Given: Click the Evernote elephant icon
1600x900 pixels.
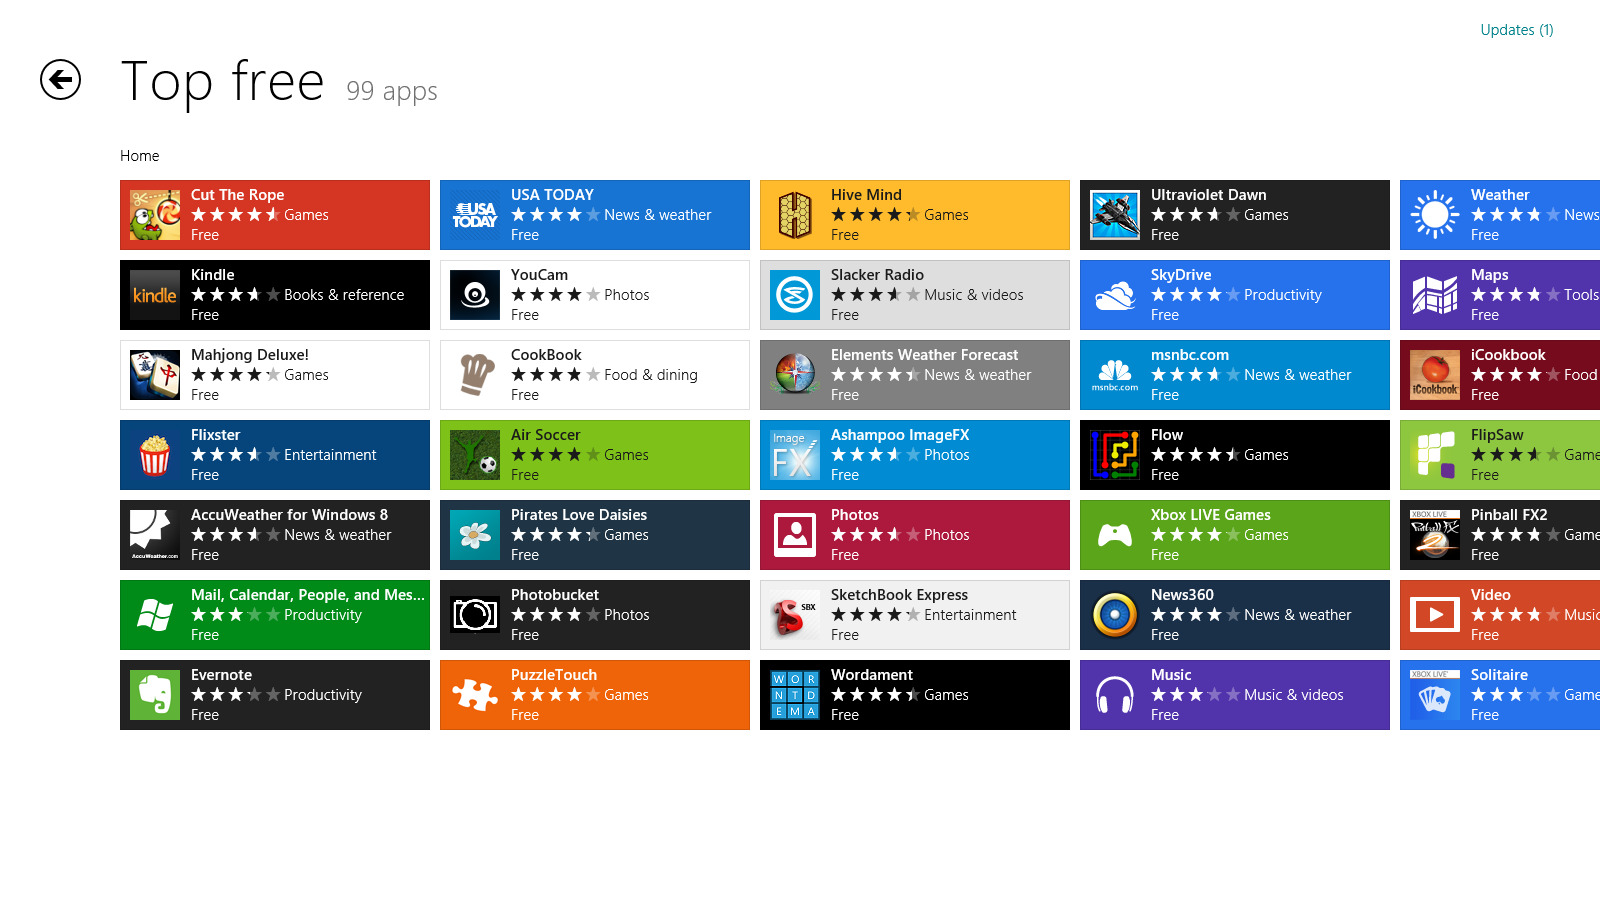Looking at the screenshot, I should [155, 695].
